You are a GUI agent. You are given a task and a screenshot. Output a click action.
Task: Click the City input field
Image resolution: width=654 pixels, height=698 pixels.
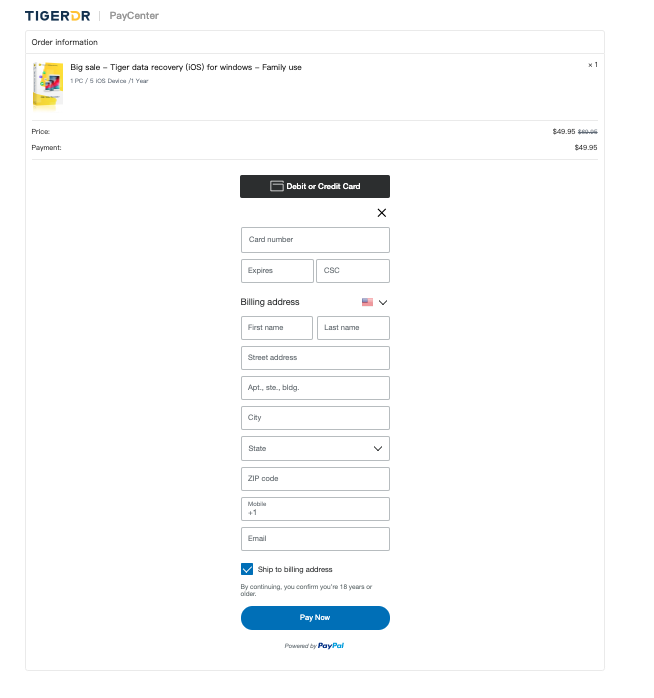(x=315, y=418)
